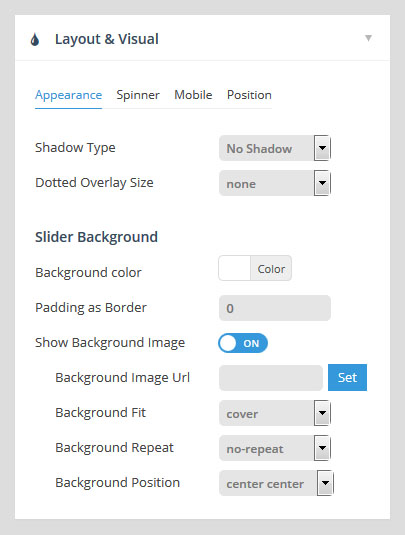Click the Padding as Border field
Image resolution: width=405 pixels, height=535 pixels.
(x=275, y=308)
